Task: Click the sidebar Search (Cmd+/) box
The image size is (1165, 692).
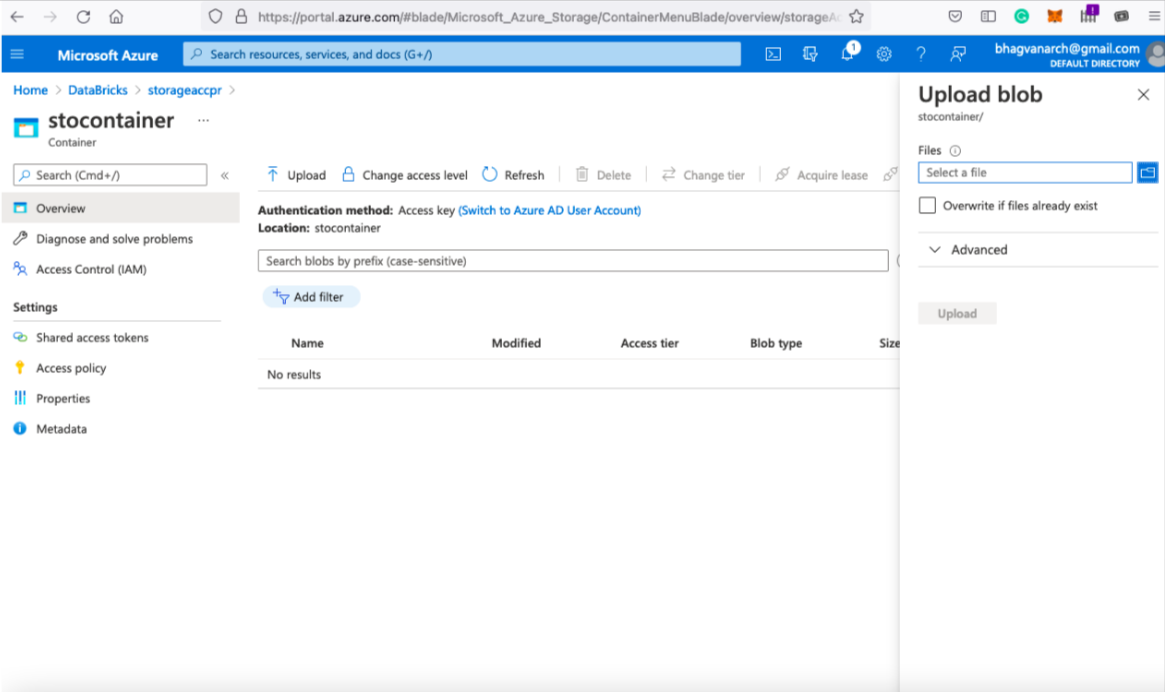Action: click(x=110, y=175)
